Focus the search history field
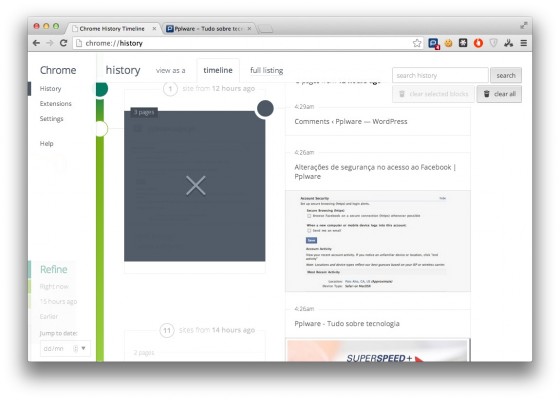The image size is (560, 400). [x=440, y=75]
